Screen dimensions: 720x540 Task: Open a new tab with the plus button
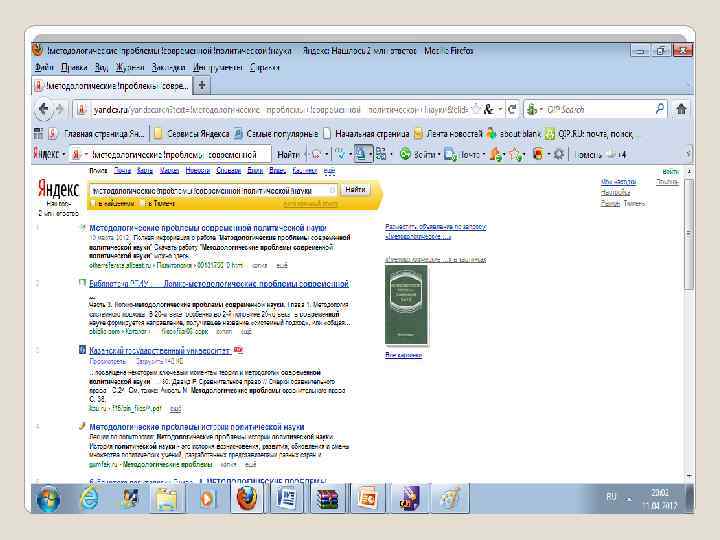tap(201, 85)
